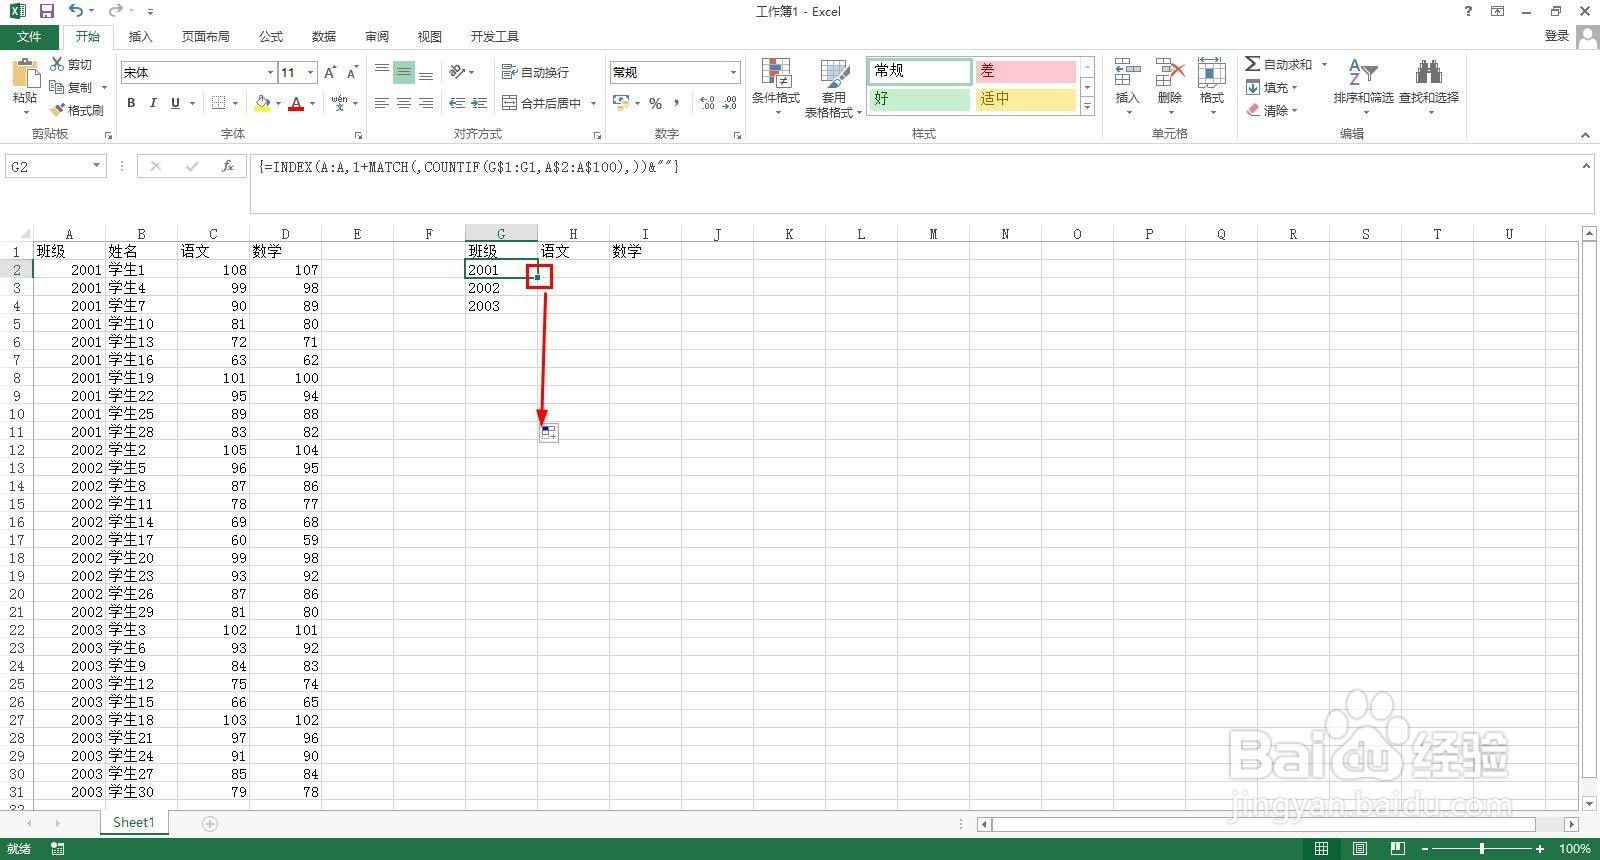The image size is (1600, 860).
Task: Open the Format as Table icon
Action: point(834,73)
